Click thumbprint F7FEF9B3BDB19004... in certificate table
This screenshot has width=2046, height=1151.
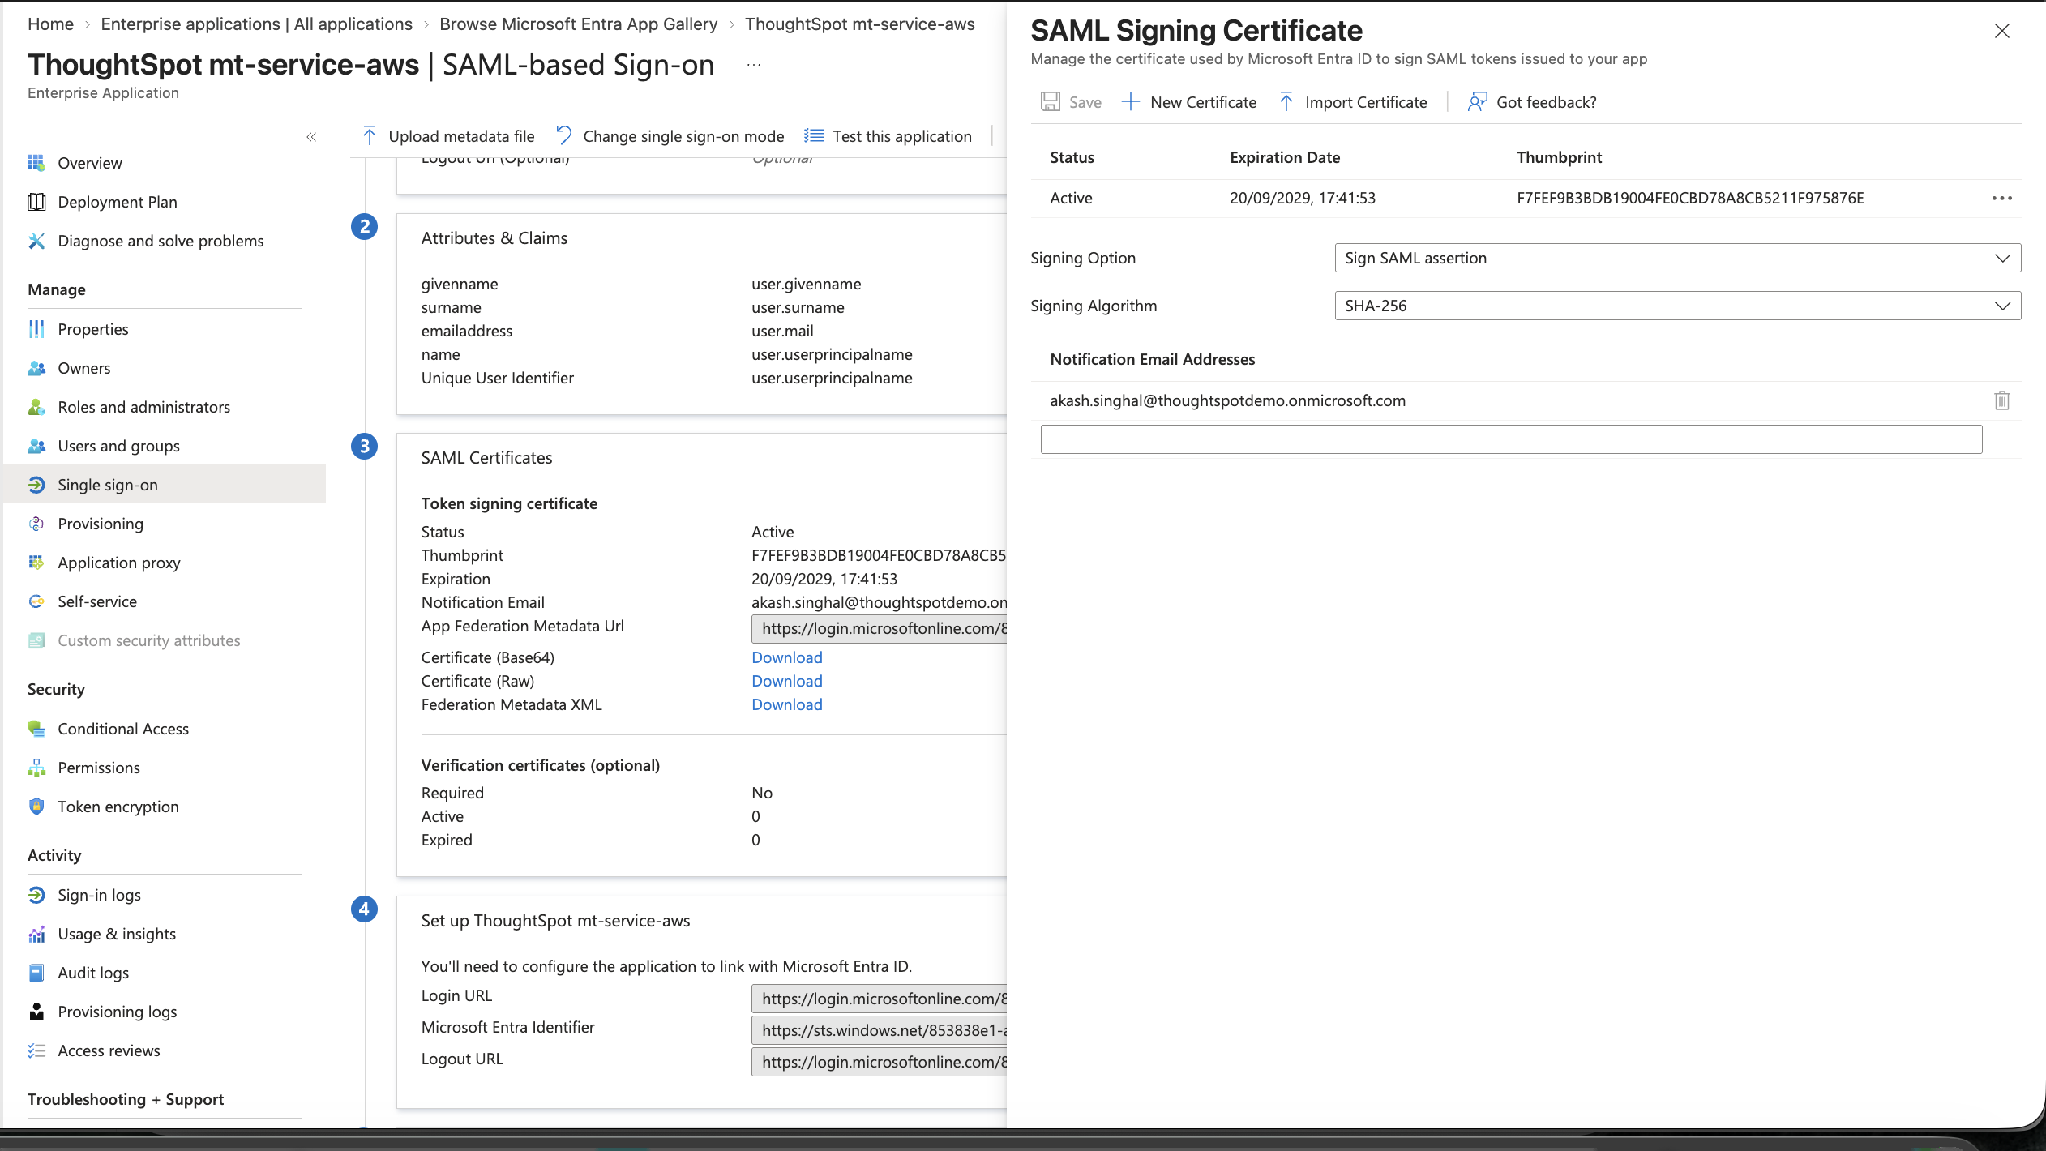click(x=1690, y=198)
